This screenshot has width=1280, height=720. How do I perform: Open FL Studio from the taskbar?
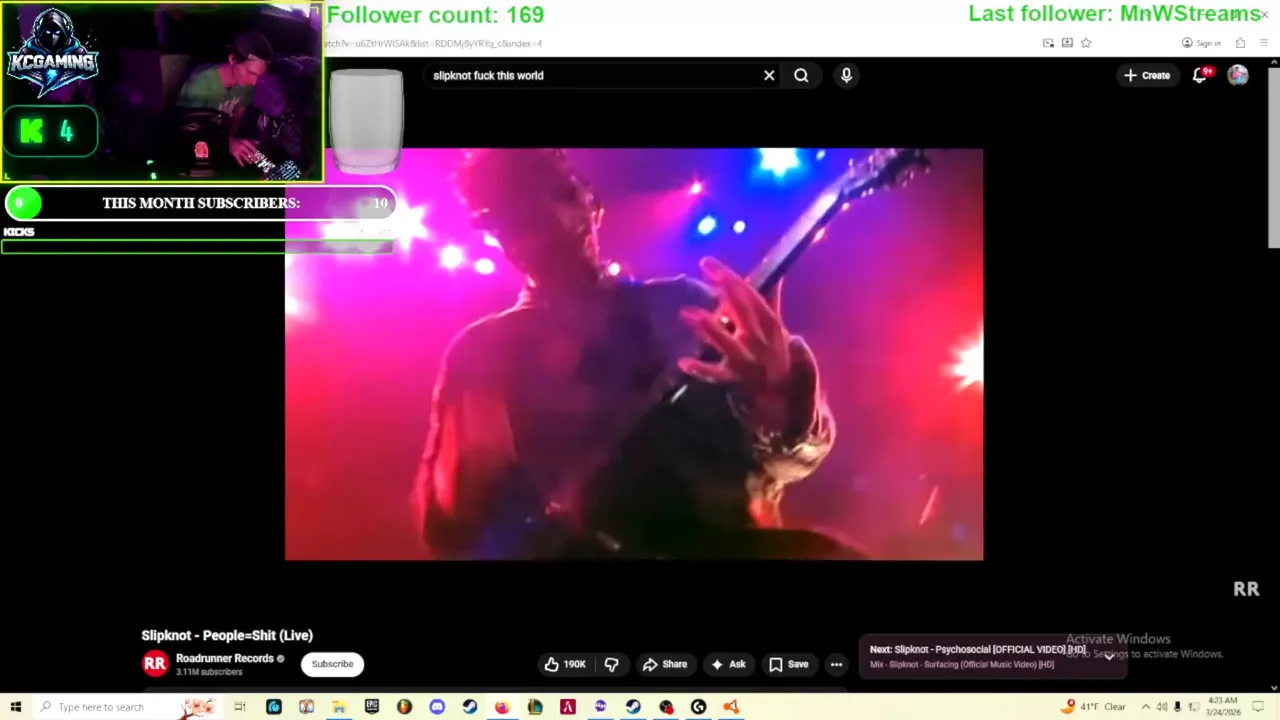(x=404, y=707)
